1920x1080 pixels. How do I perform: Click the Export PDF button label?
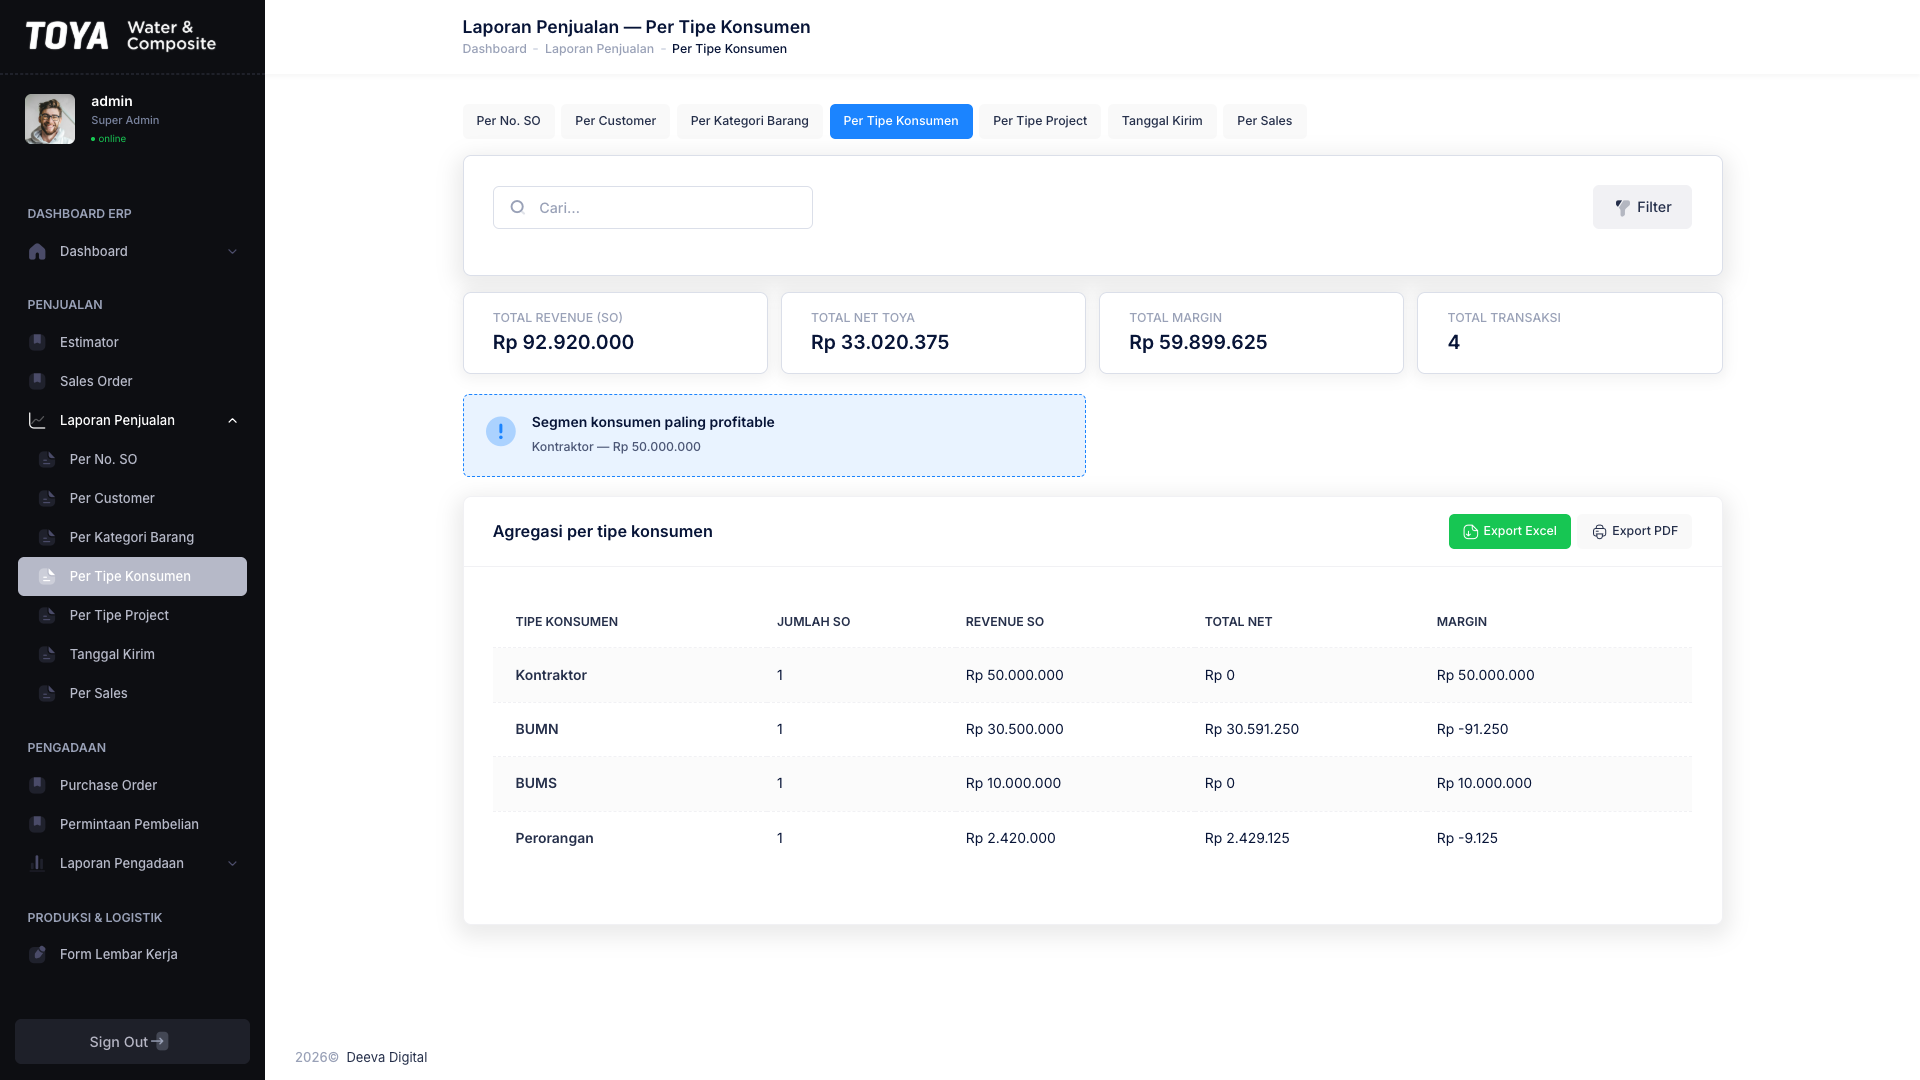(x=1644, y=531)
